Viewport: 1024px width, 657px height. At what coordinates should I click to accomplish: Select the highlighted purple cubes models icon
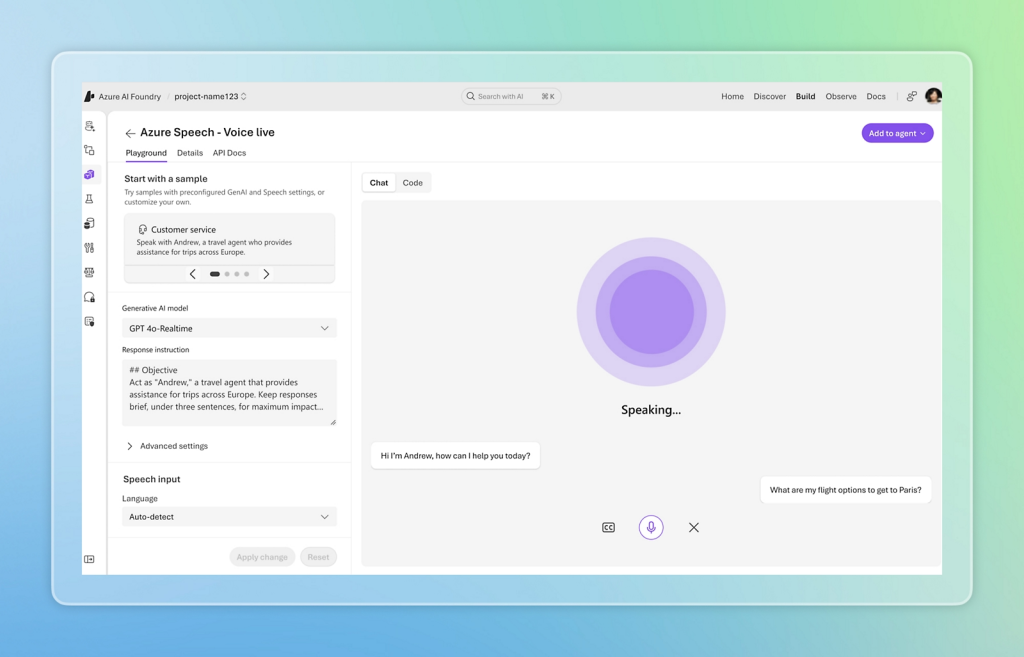click(x=89, y=174)
